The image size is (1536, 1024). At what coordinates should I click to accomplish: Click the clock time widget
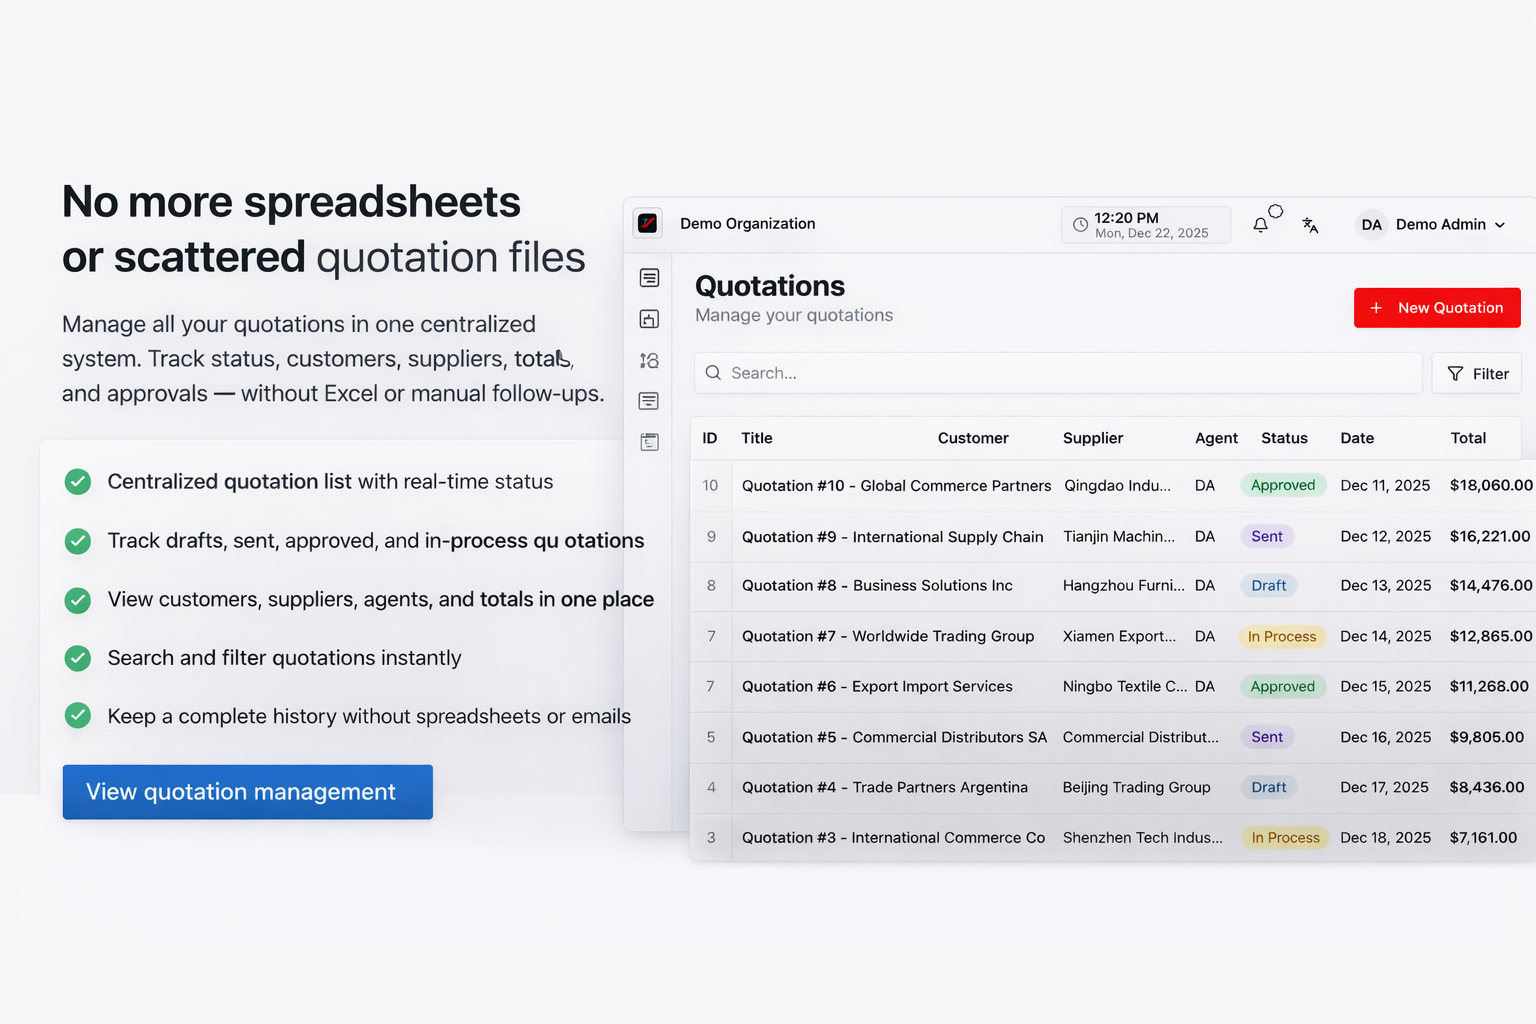pyautogui.click(x=1145, y=225)
